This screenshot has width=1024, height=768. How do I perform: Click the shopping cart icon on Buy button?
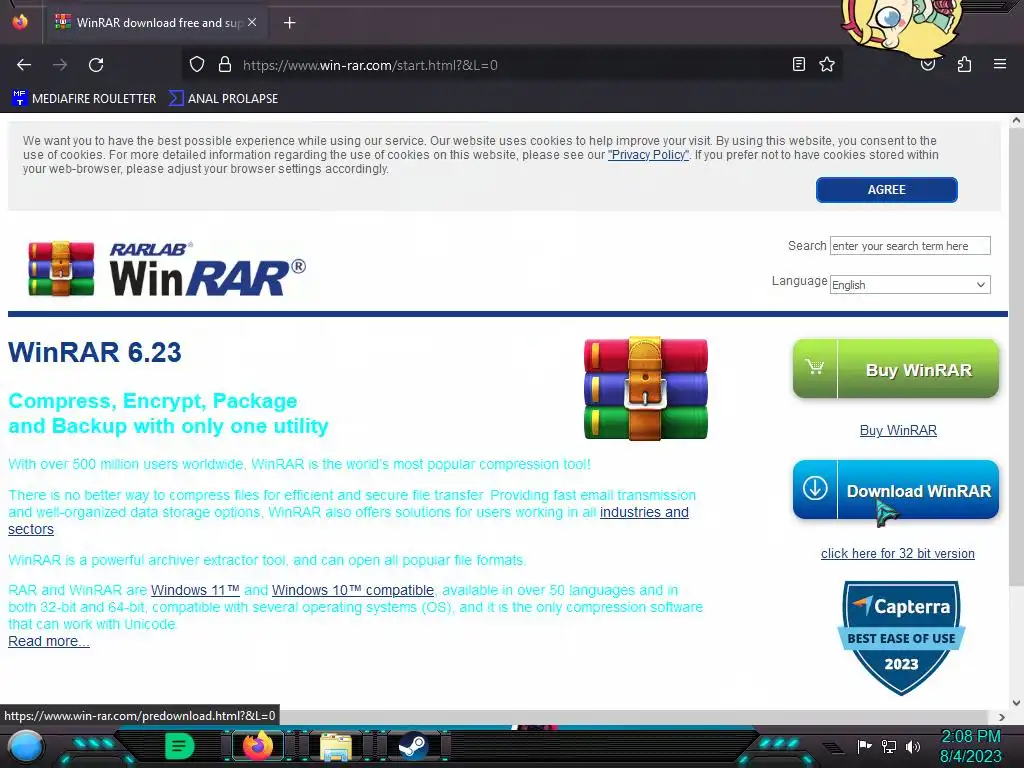[x=814, y=367]
